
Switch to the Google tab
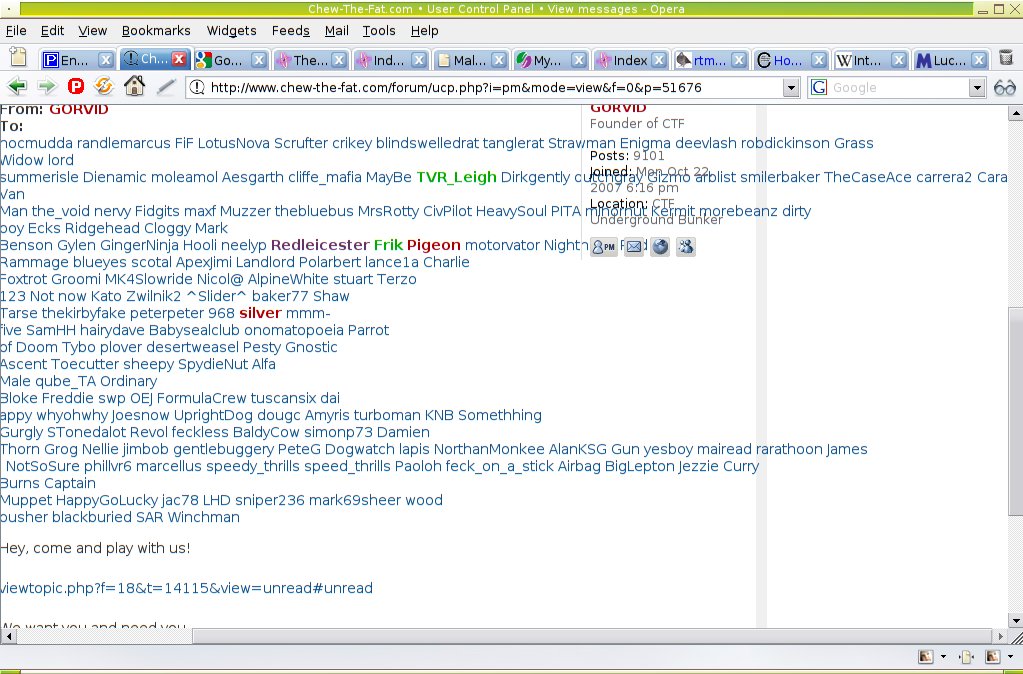click(222, 60)
